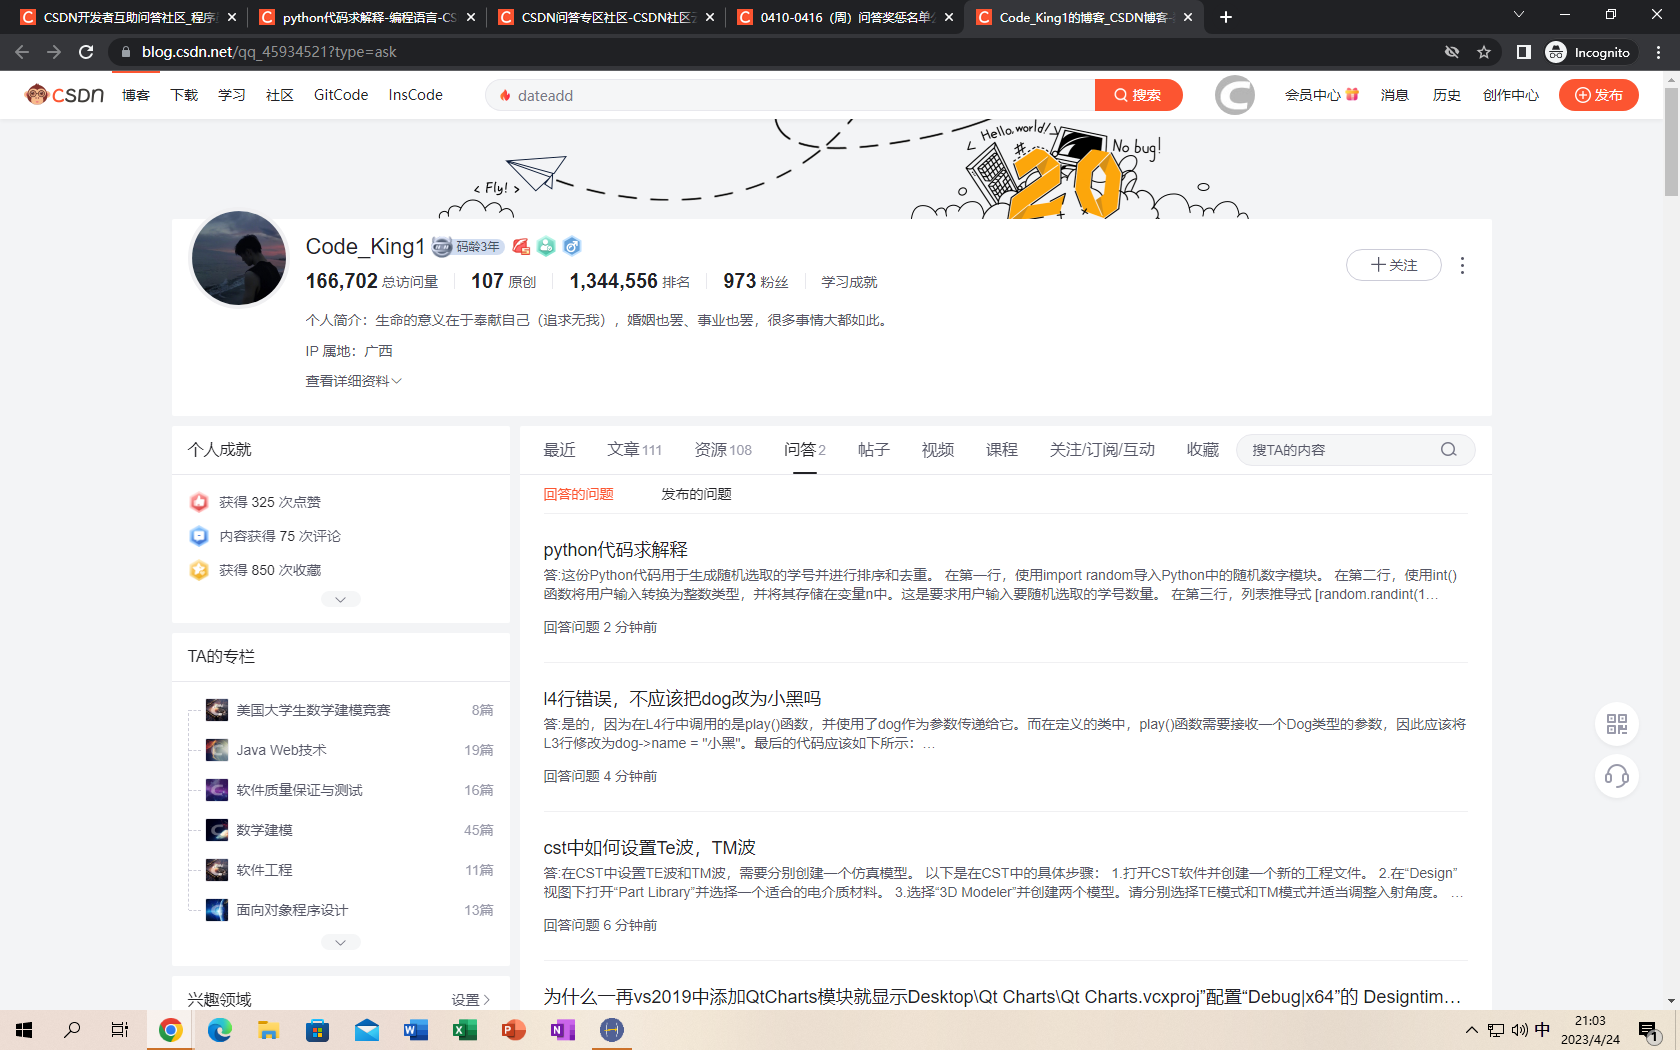The image size is (1680, 1050).
Task: Open the 帖子 tab
Action: click(874, 450)
